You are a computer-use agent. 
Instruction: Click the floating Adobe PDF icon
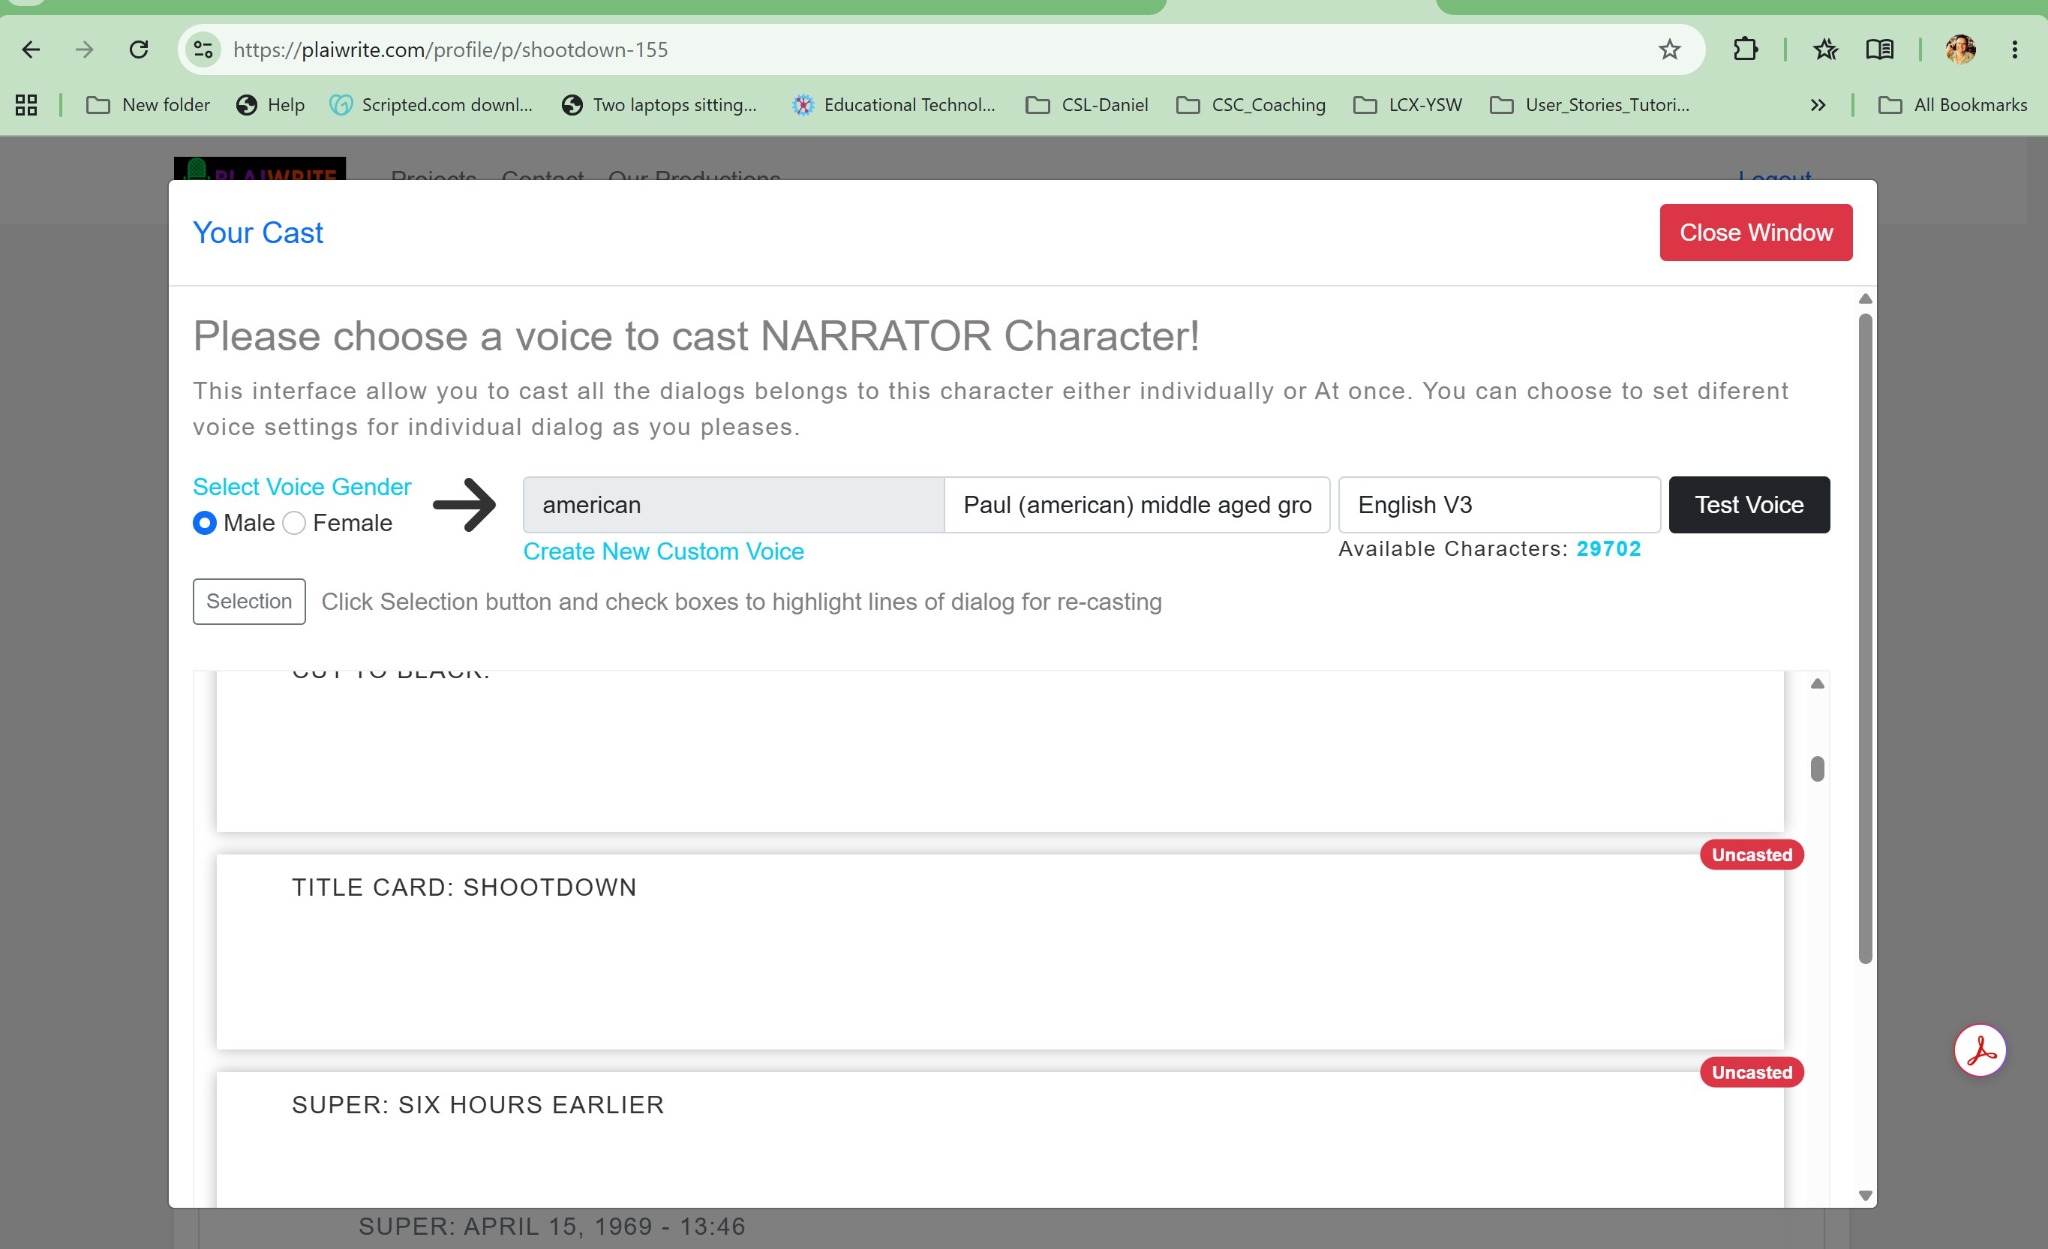coord(1980,1051)
